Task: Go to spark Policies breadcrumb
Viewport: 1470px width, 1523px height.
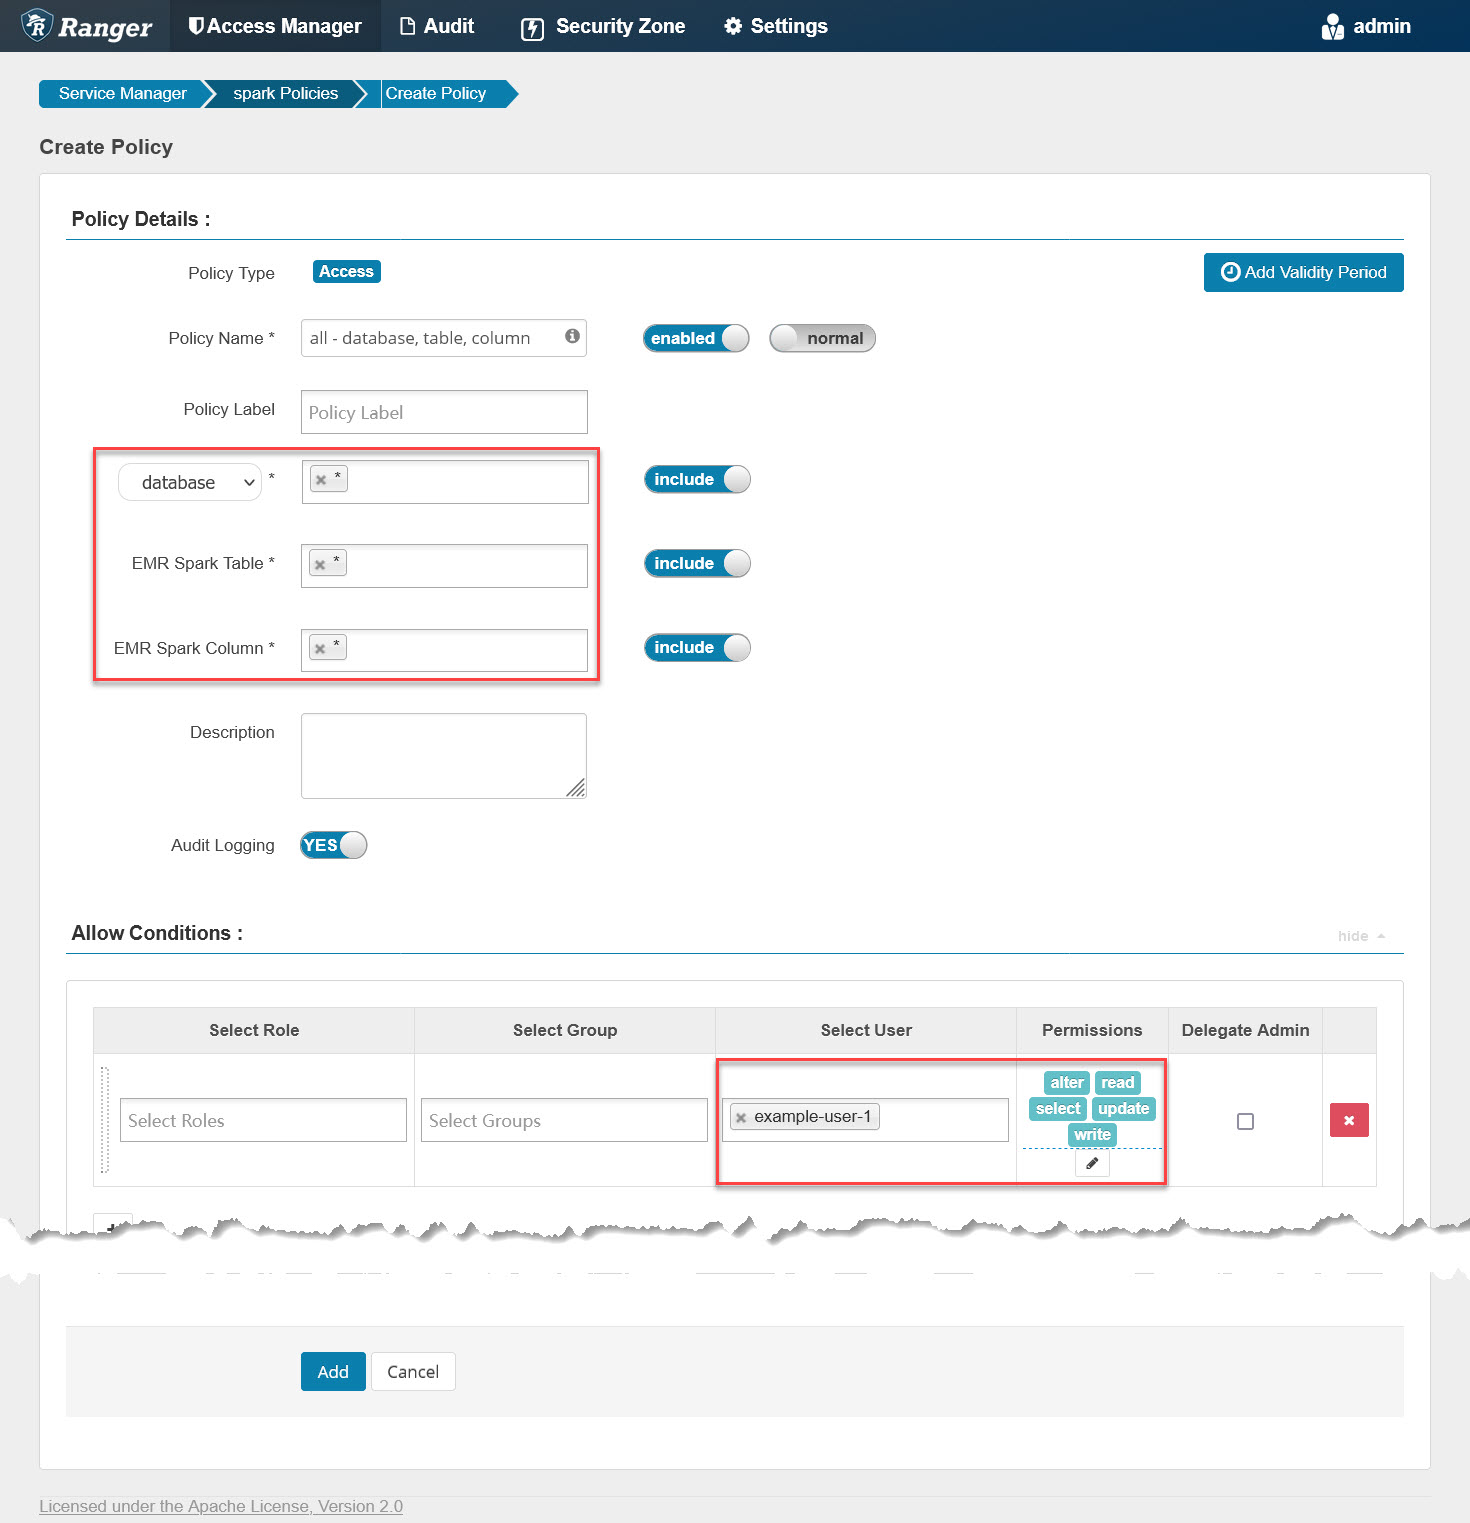Action: [x=285, y=93]
